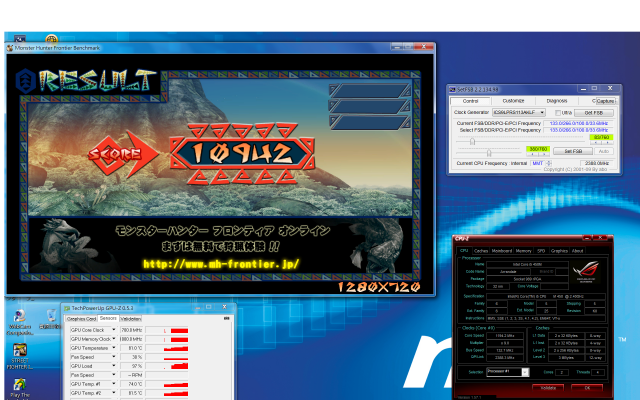Image resolution: width=640 pixels, height=400 pixels.
Task: Open GPU Memory Clock sensor dropdown
Action: [114, 339]
